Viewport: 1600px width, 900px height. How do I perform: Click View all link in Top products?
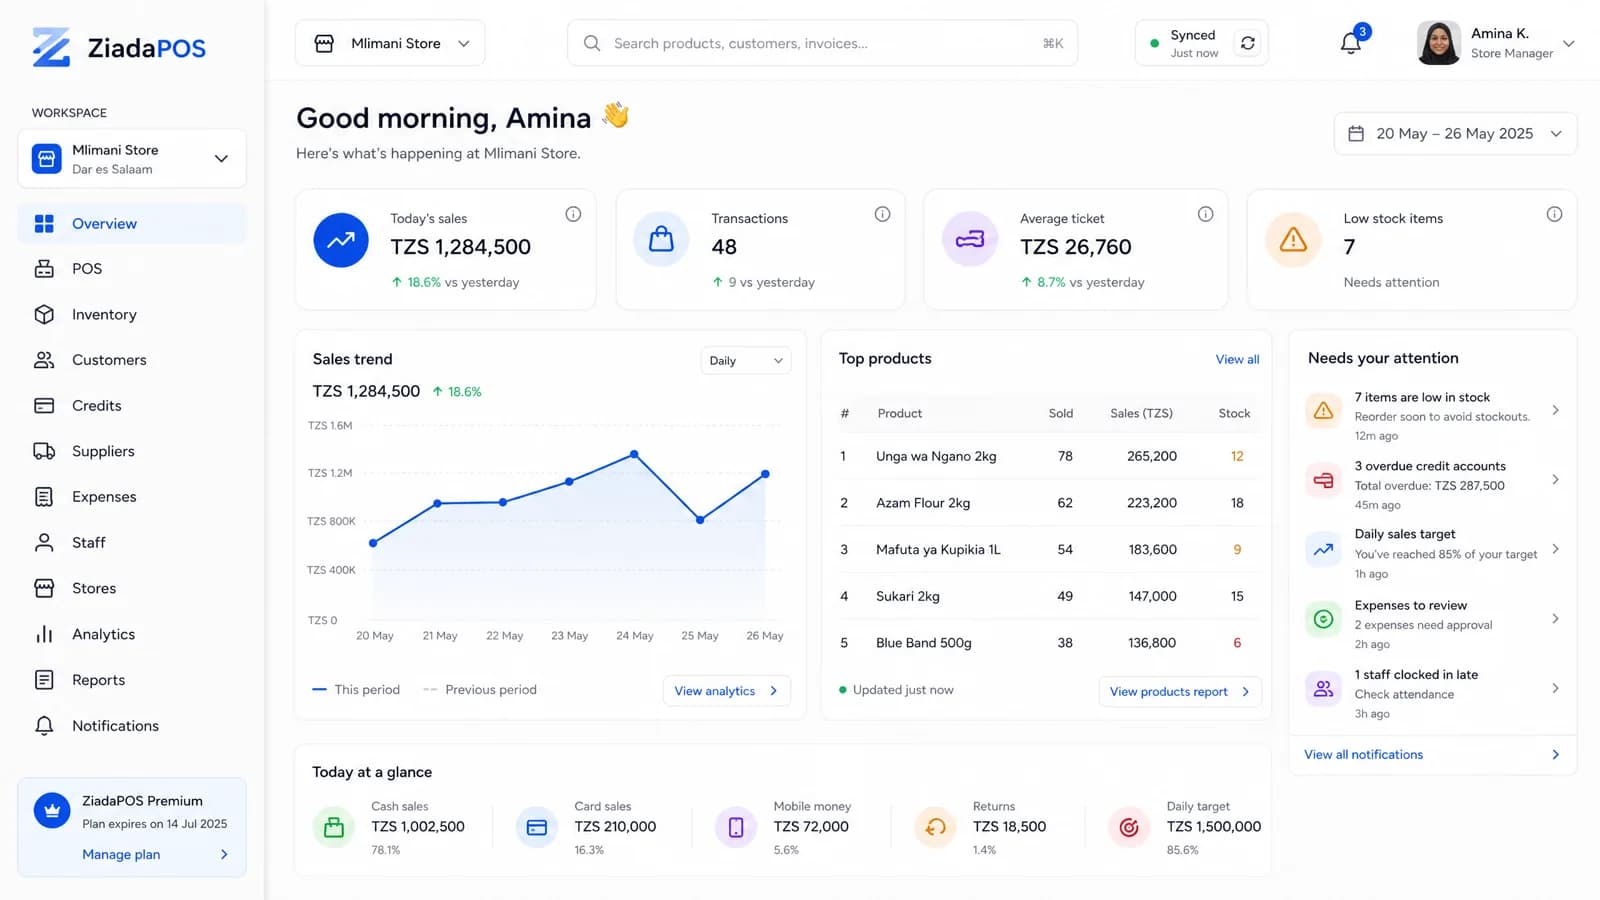point(1237,360)
